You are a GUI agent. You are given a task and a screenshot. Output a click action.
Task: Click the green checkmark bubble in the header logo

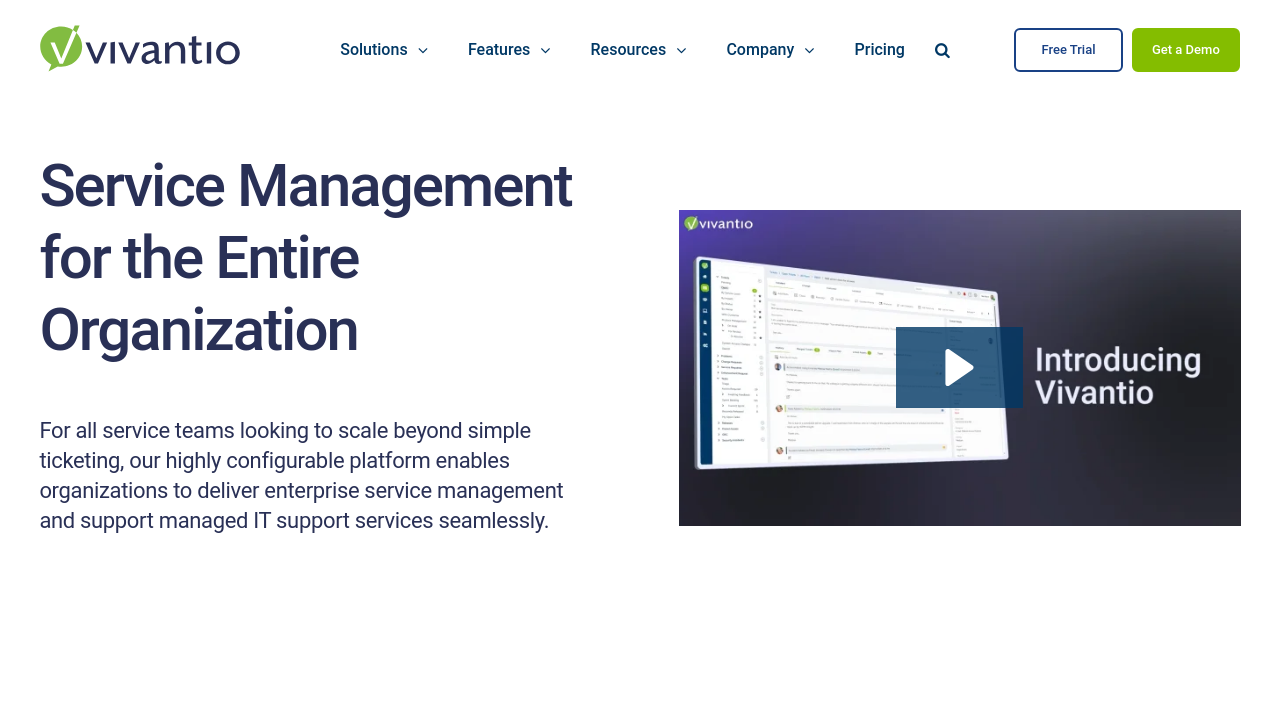click(61, 47)
